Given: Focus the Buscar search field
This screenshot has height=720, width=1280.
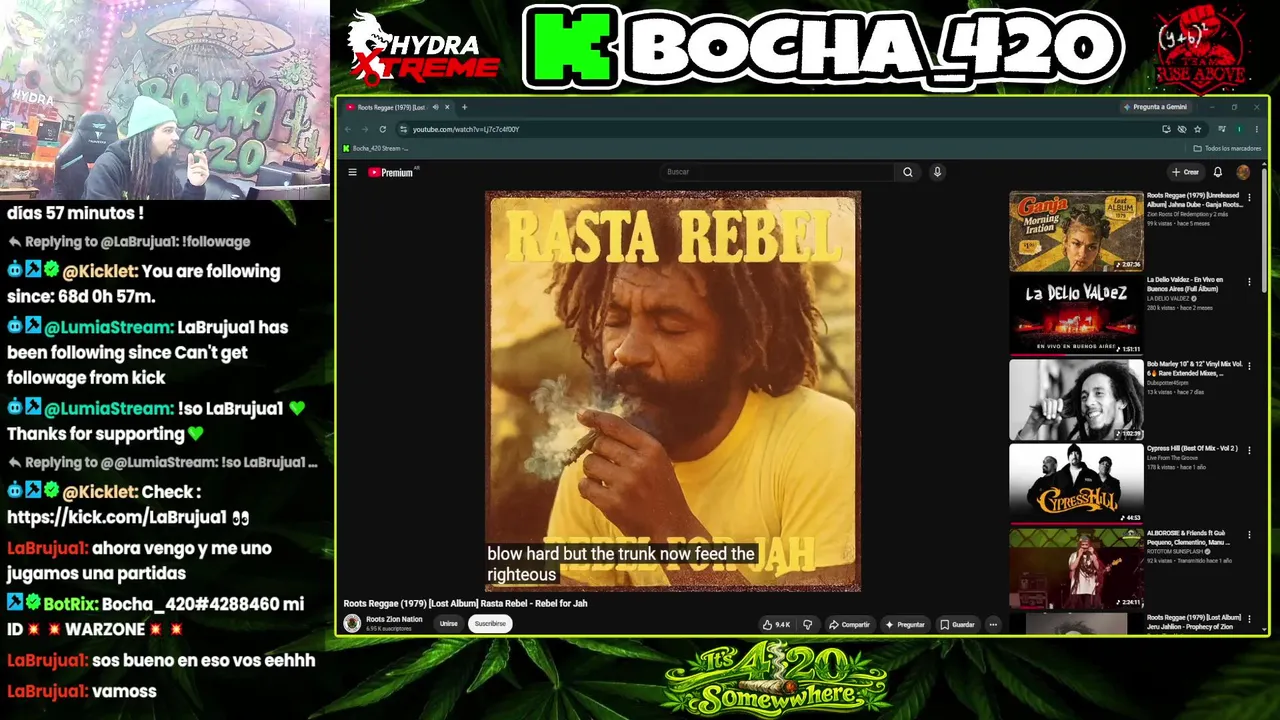Looking at the screenshot, I should coord(777,172).
